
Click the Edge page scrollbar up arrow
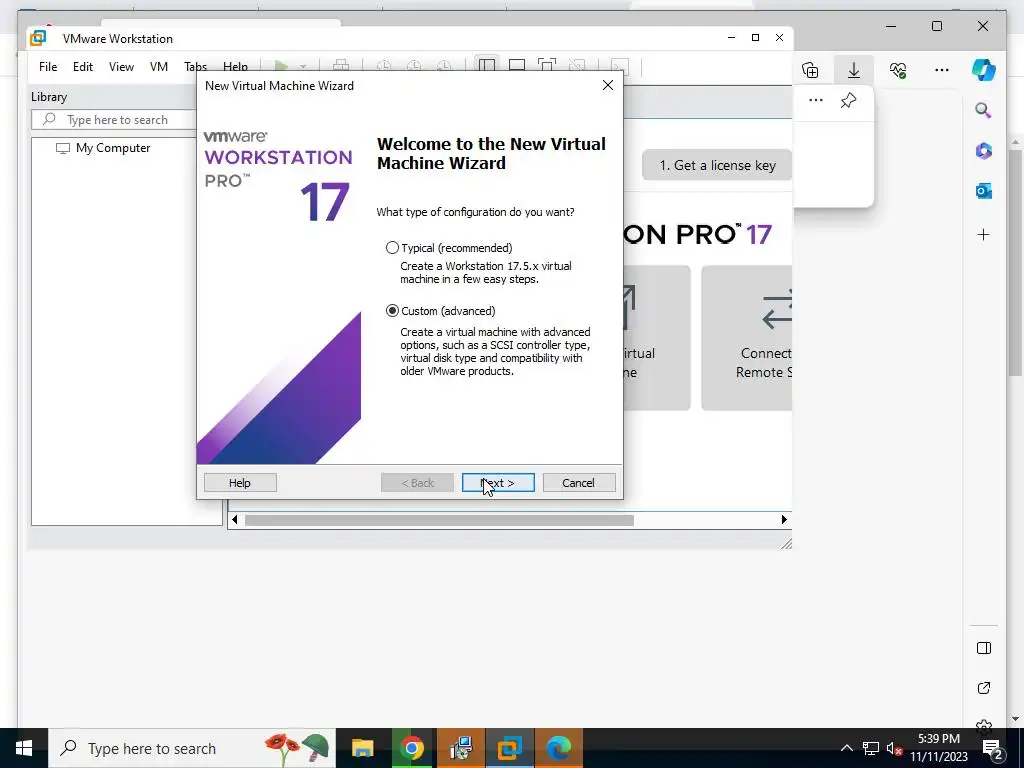pyautogui.click(x=1016, y=142)
